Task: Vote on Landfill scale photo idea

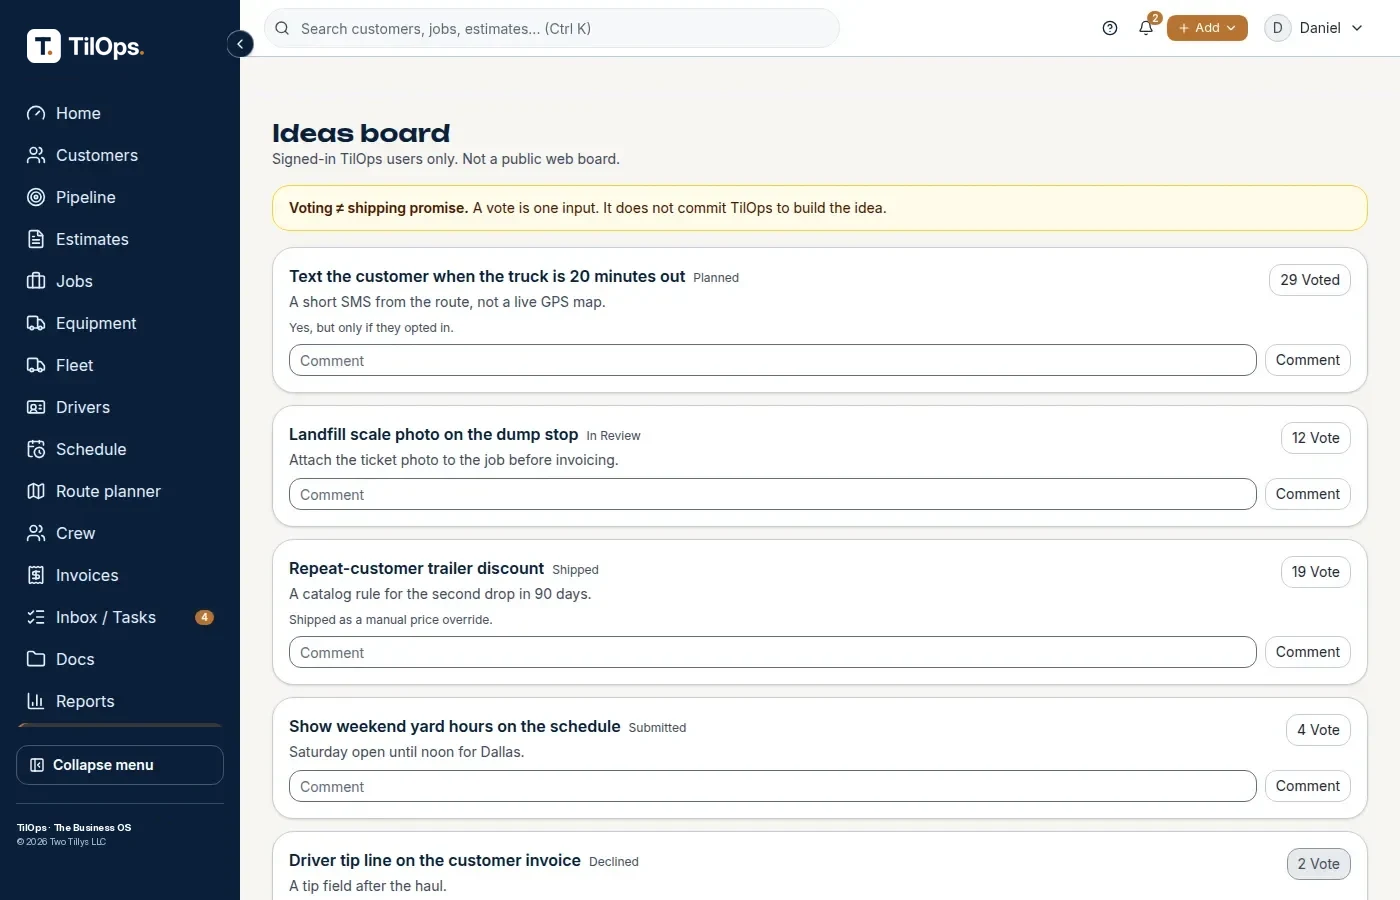Action: pyautogui.click(x=1315, y=438)
